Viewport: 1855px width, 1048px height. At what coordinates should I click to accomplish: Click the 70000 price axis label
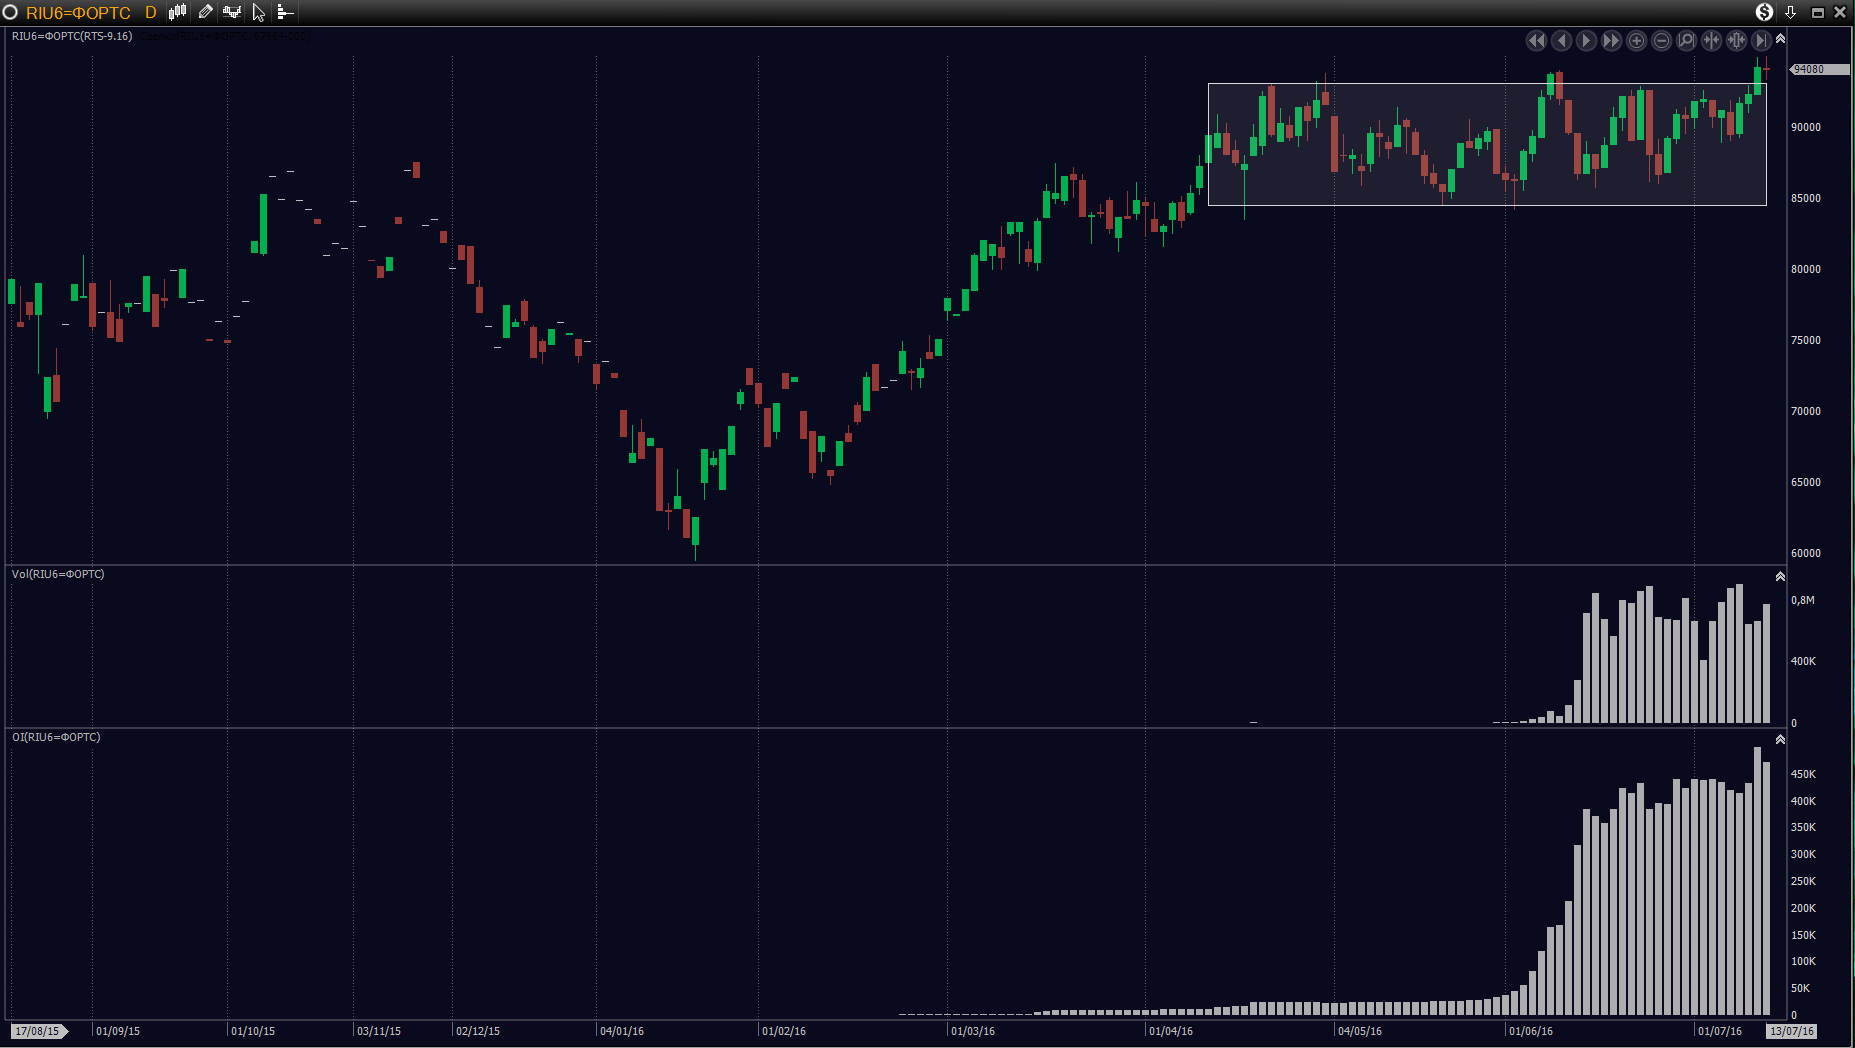click(1806, 412)
